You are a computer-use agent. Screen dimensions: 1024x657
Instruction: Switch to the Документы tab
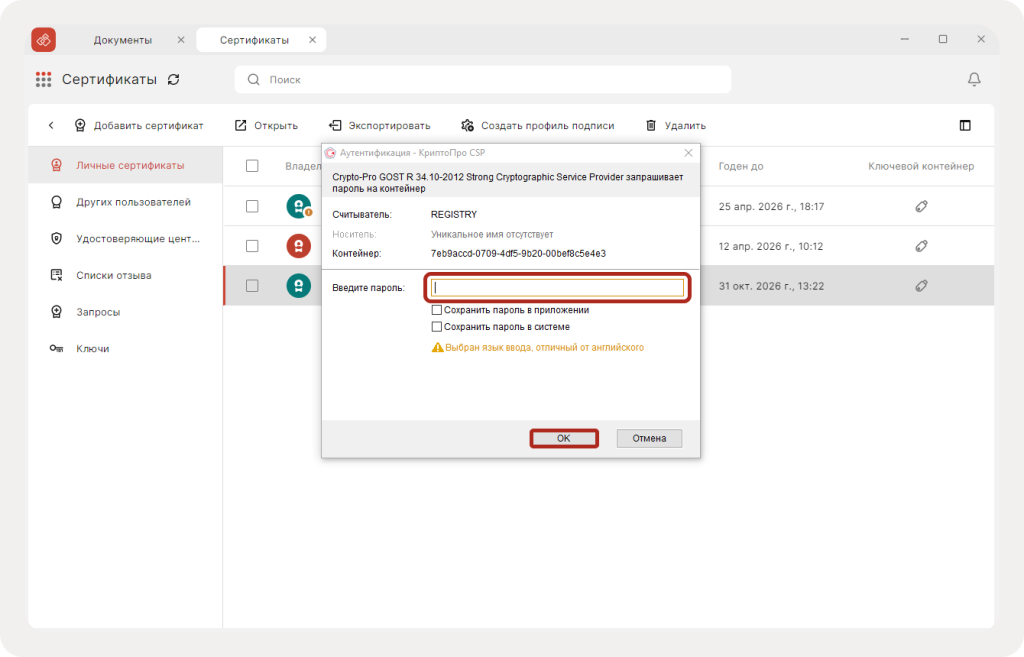pos(123,40)
